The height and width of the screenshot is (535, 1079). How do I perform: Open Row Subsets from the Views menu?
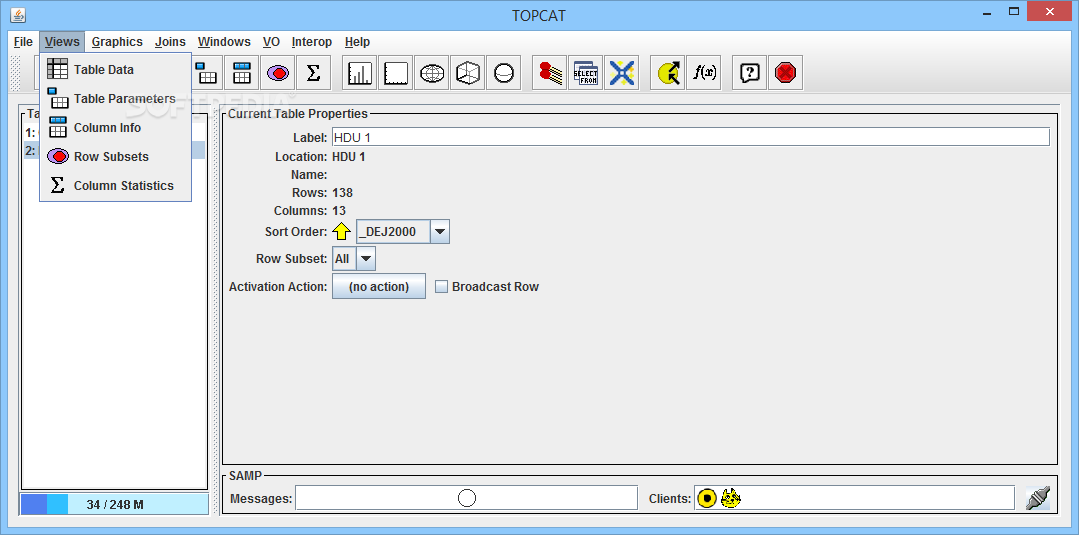pos(115,156)
